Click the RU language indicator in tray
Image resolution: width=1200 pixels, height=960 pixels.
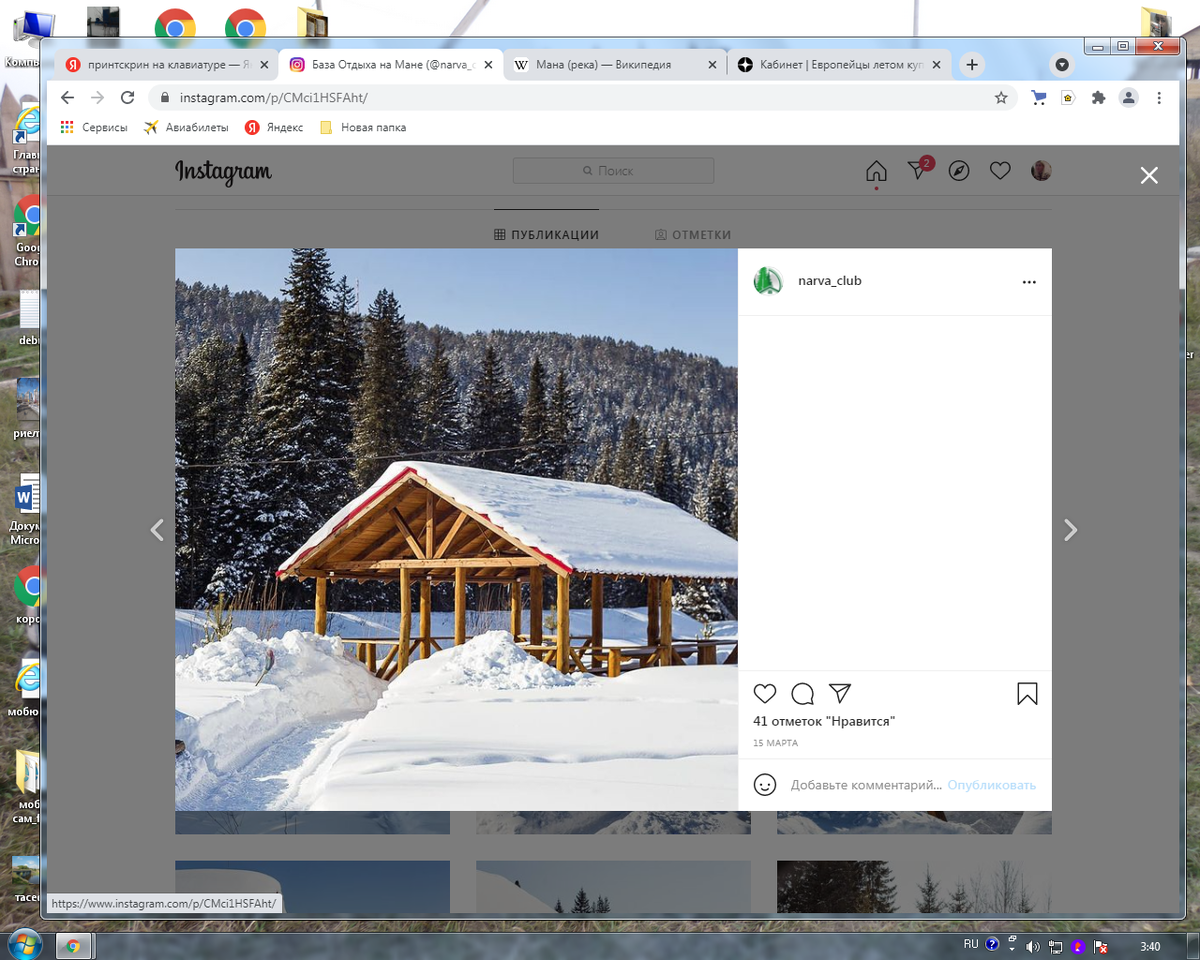pyautogui.click(x=971, y=944)
